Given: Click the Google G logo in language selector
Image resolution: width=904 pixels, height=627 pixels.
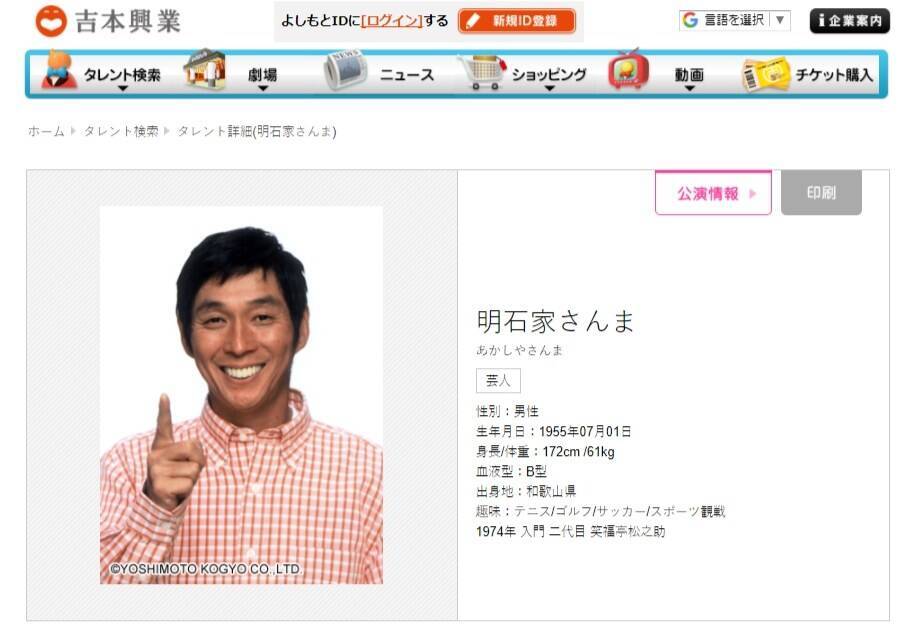Looking at the screenshot, I should click(x=690, y=20).
